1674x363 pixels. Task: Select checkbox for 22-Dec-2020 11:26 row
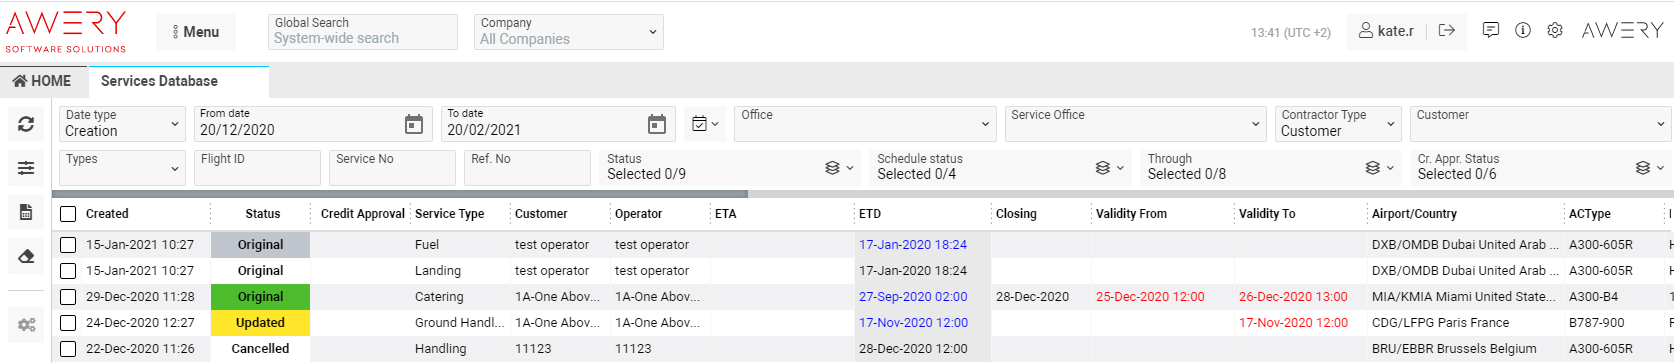(68, 349)
